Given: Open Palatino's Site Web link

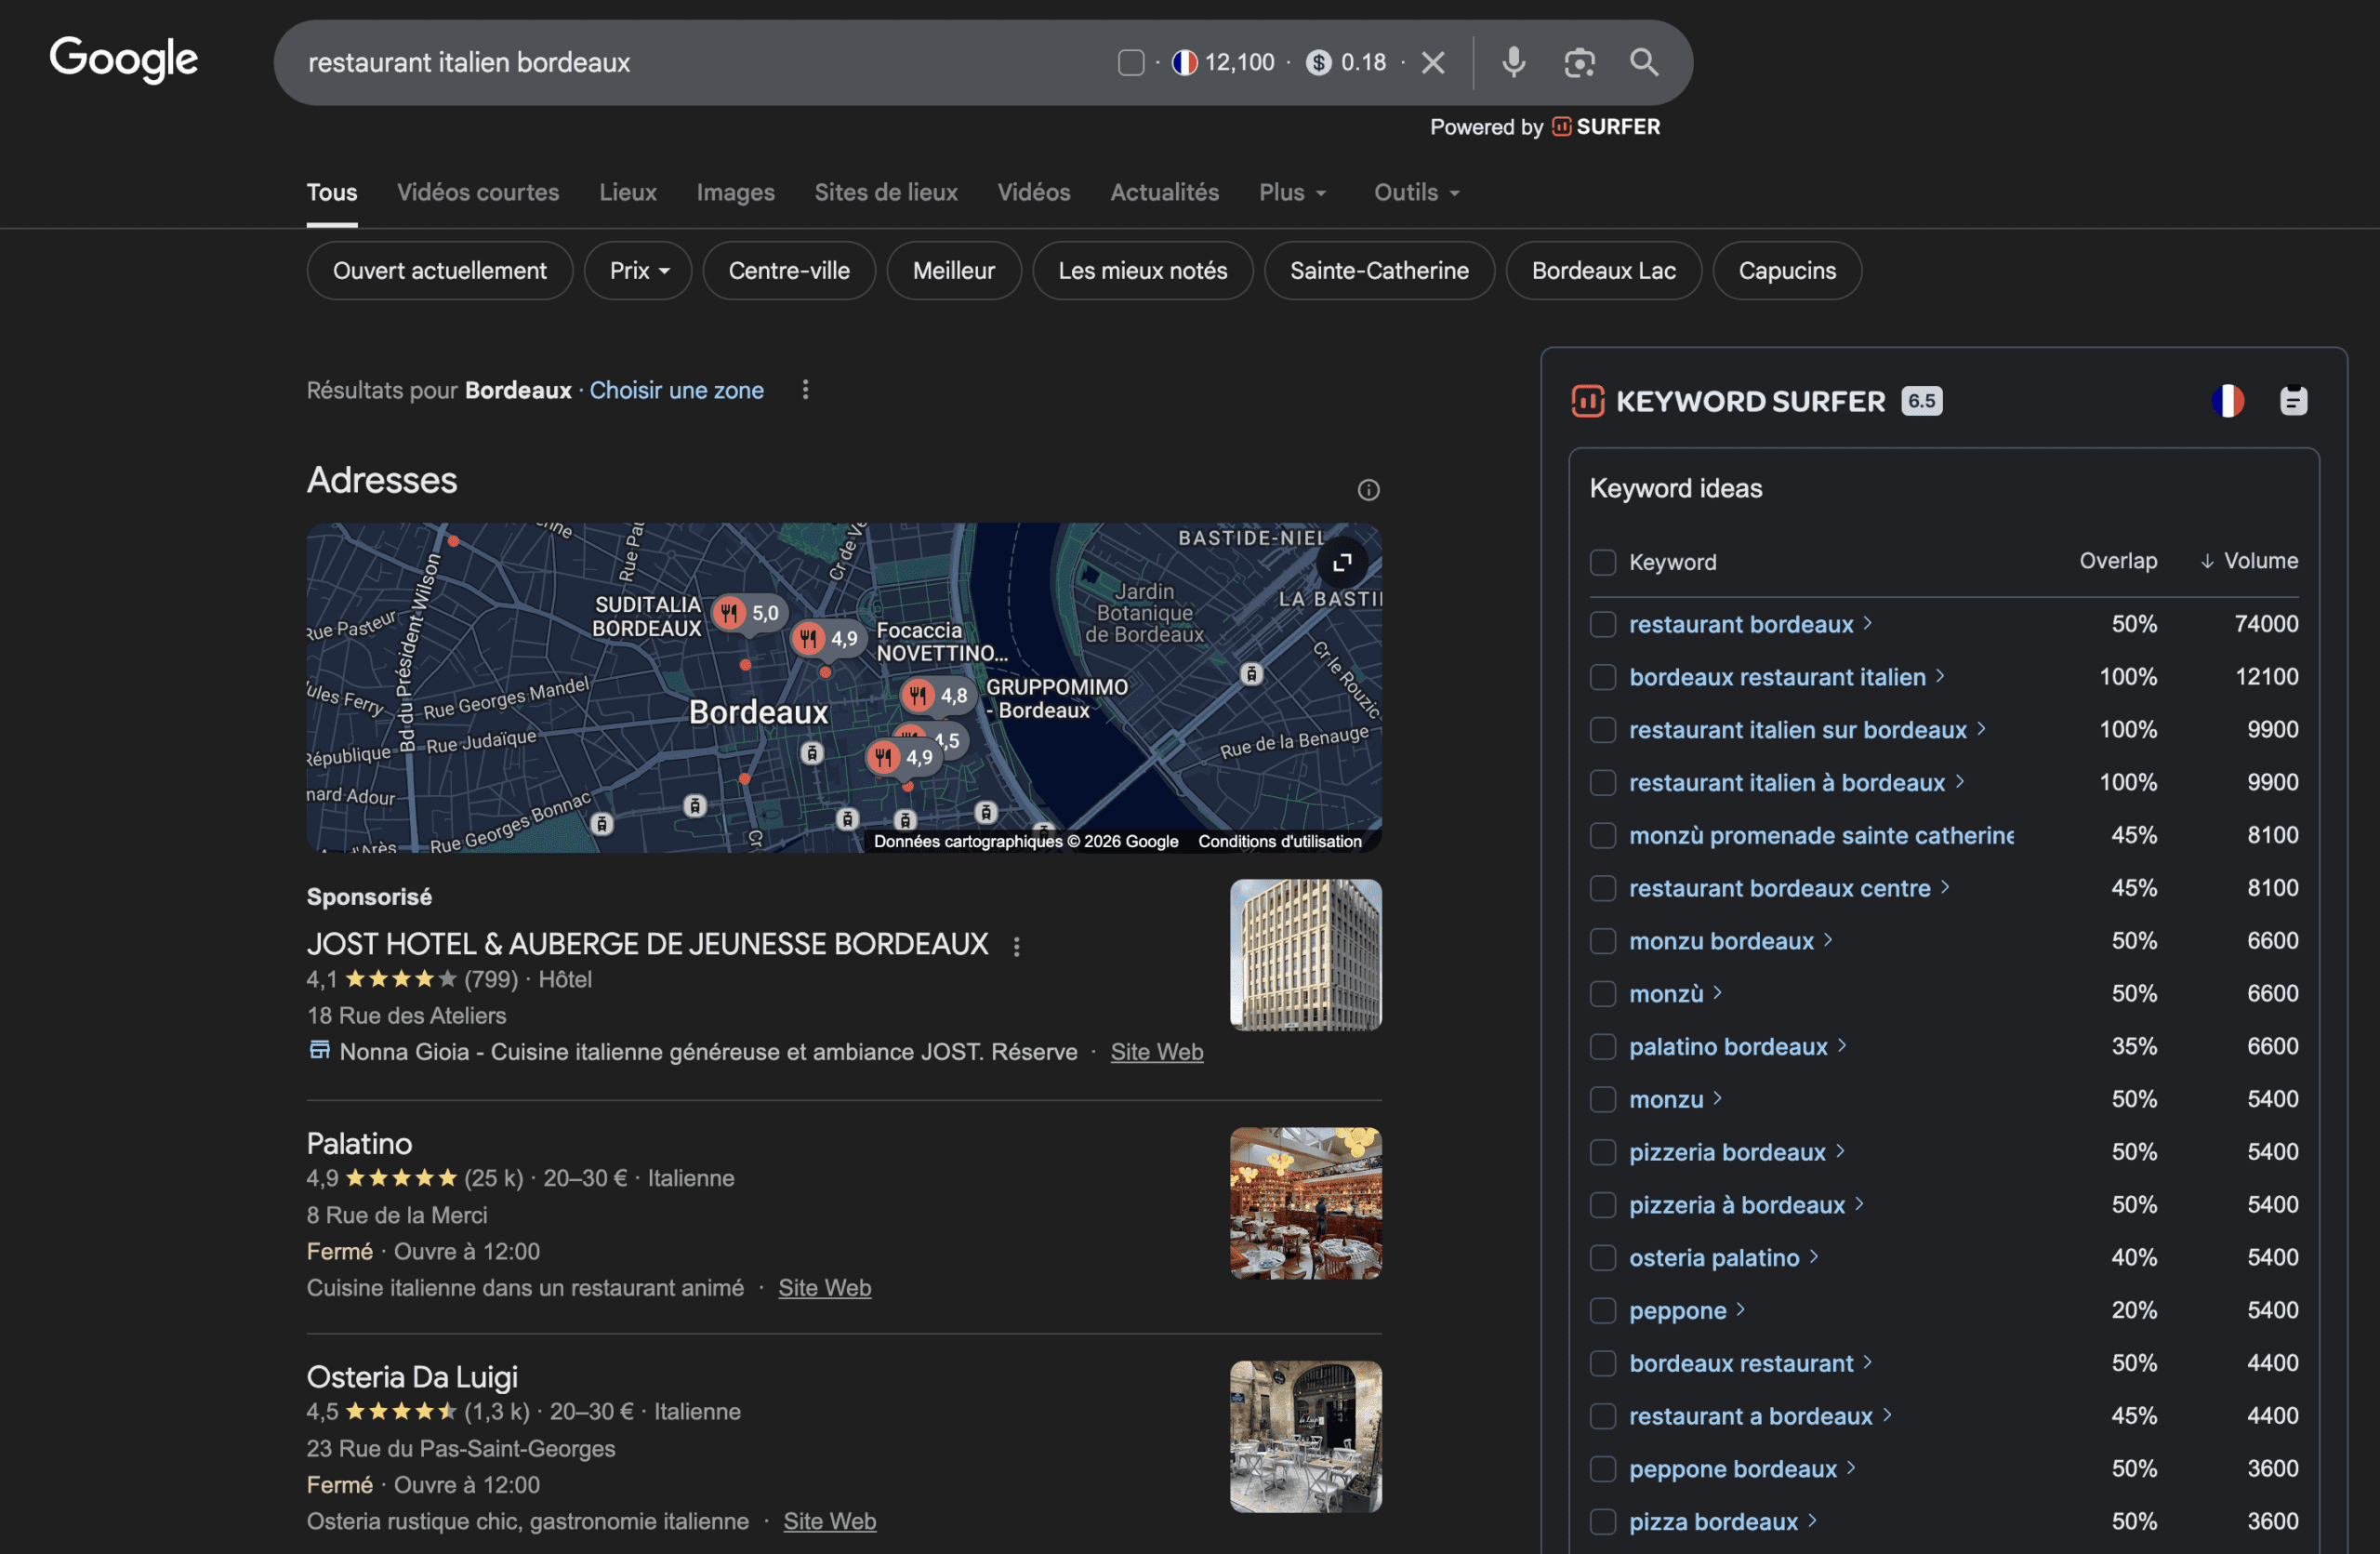Looking at the screenshot, I should 824,1288.
